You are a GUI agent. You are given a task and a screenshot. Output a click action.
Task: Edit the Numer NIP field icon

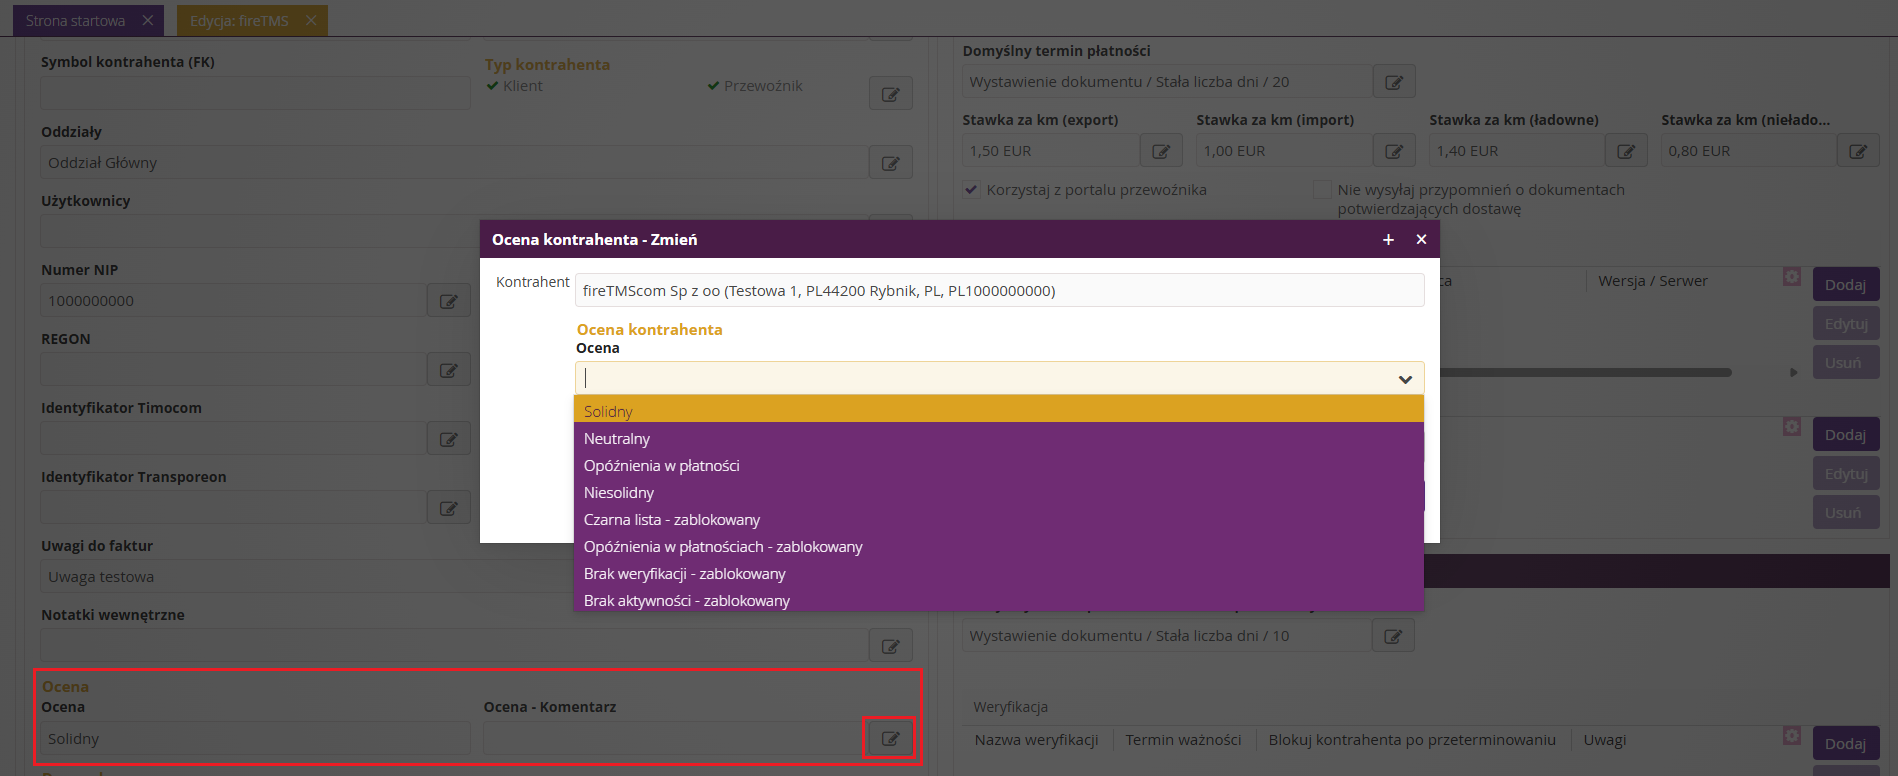pyautogui.click(x=448, y=301)
